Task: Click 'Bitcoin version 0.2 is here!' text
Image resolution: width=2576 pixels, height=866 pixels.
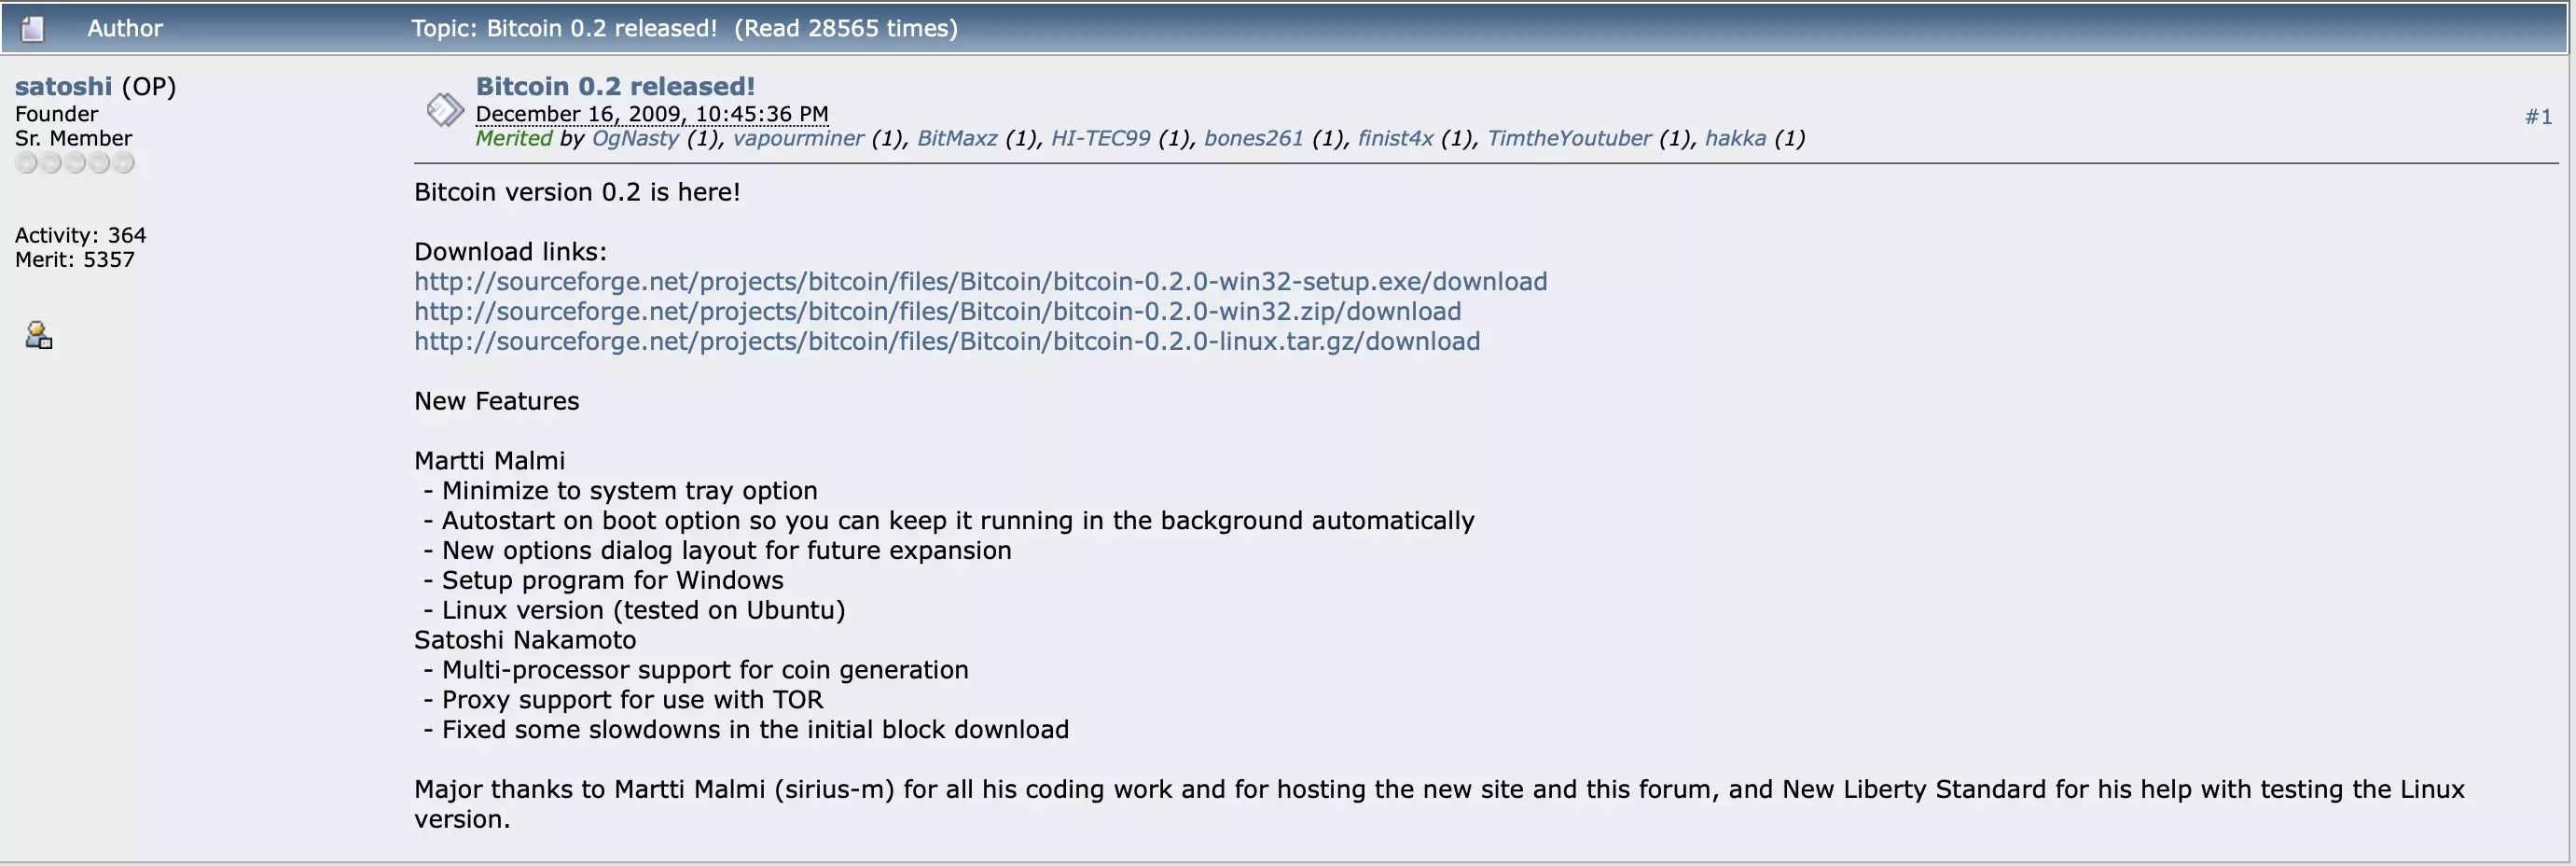Action: click(577, 192)
